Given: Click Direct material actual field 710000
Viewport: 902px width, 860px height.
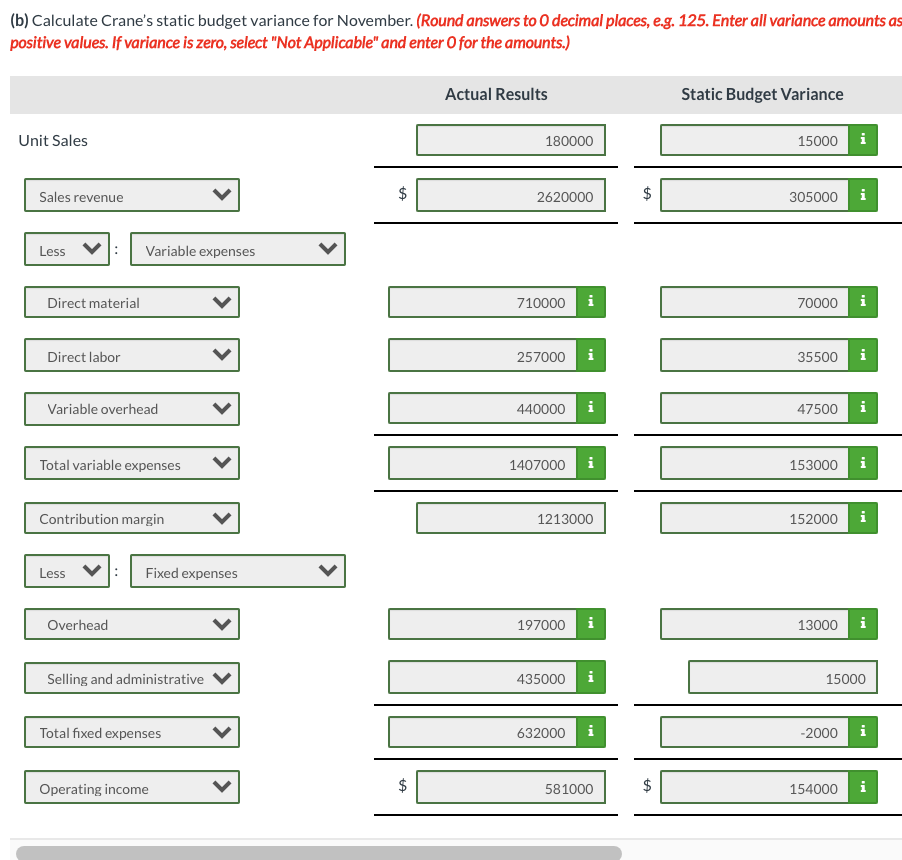Looking at the screenshot, I should pyautogui.click(x=483, y=302).
